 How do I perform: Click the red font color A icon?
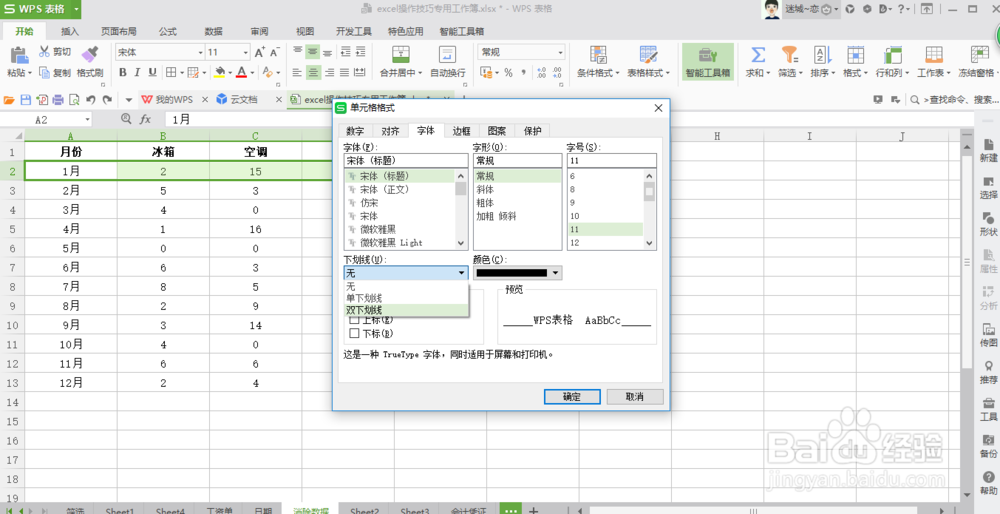[242, 73]
